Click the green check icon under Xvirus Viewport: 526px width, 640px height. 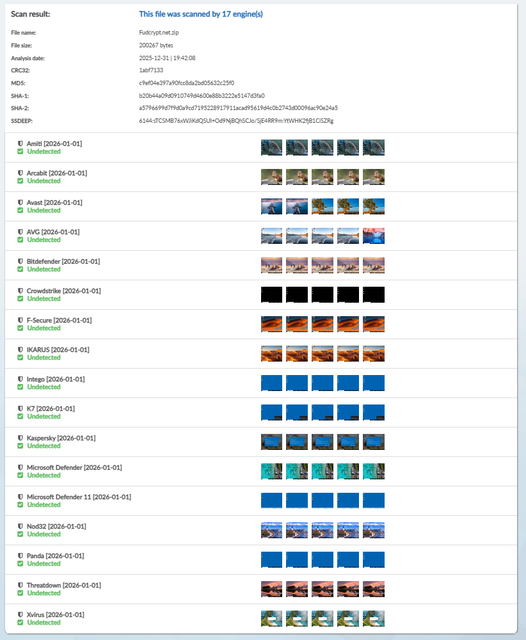point(20,622)
